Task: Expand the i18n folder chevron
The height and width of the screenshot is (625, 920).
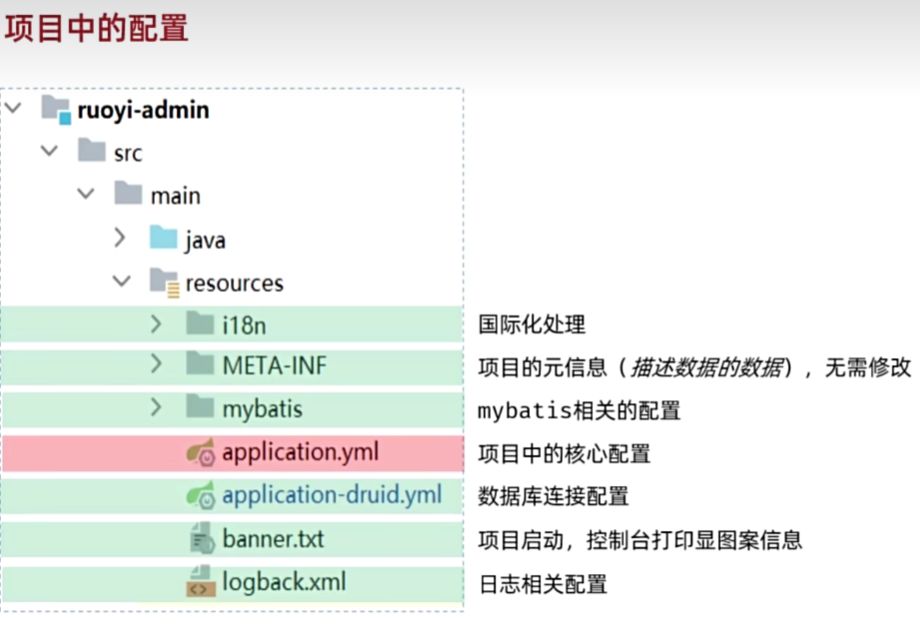Action: 156,323
